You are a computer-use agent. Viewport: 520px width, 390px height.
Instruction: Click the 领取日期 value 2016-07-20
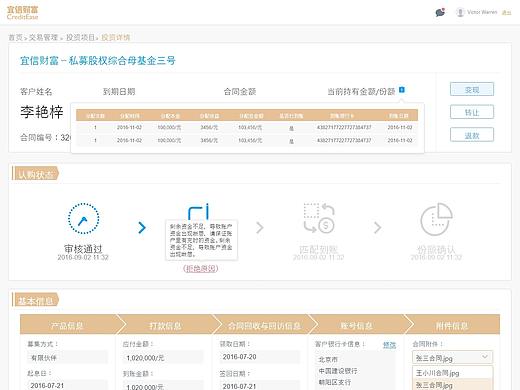pos(260,357)
